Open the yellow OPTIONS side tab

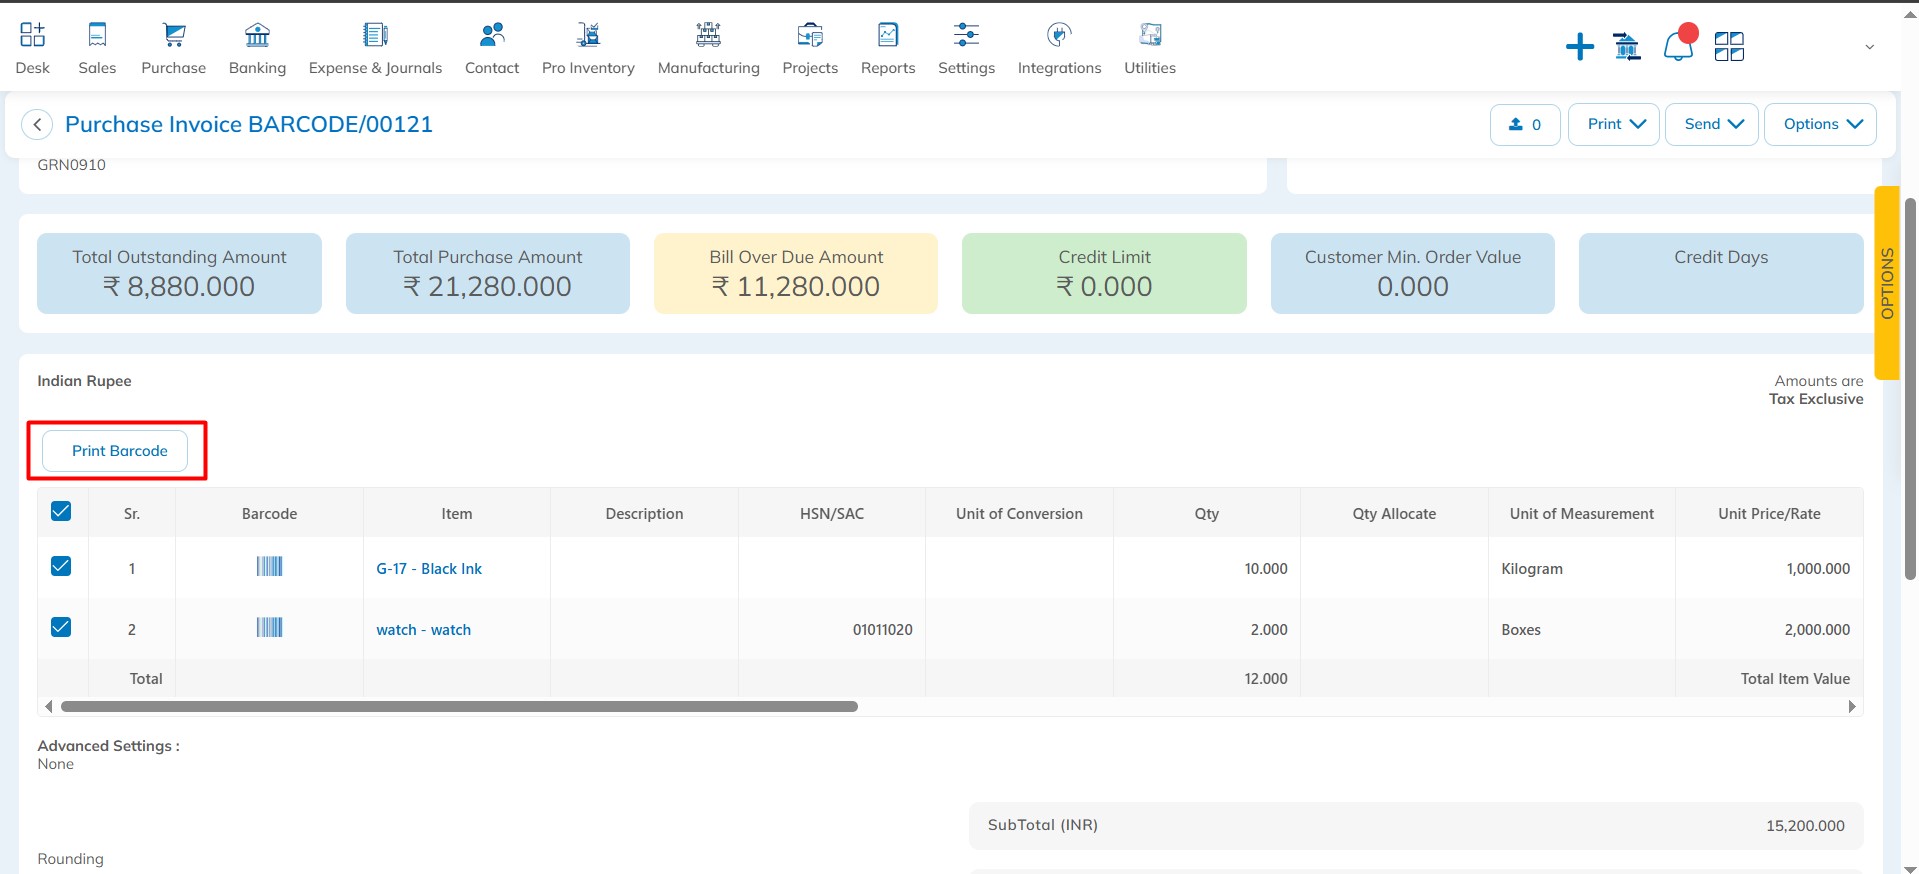pyautogui.click(x=1887, y=283)
